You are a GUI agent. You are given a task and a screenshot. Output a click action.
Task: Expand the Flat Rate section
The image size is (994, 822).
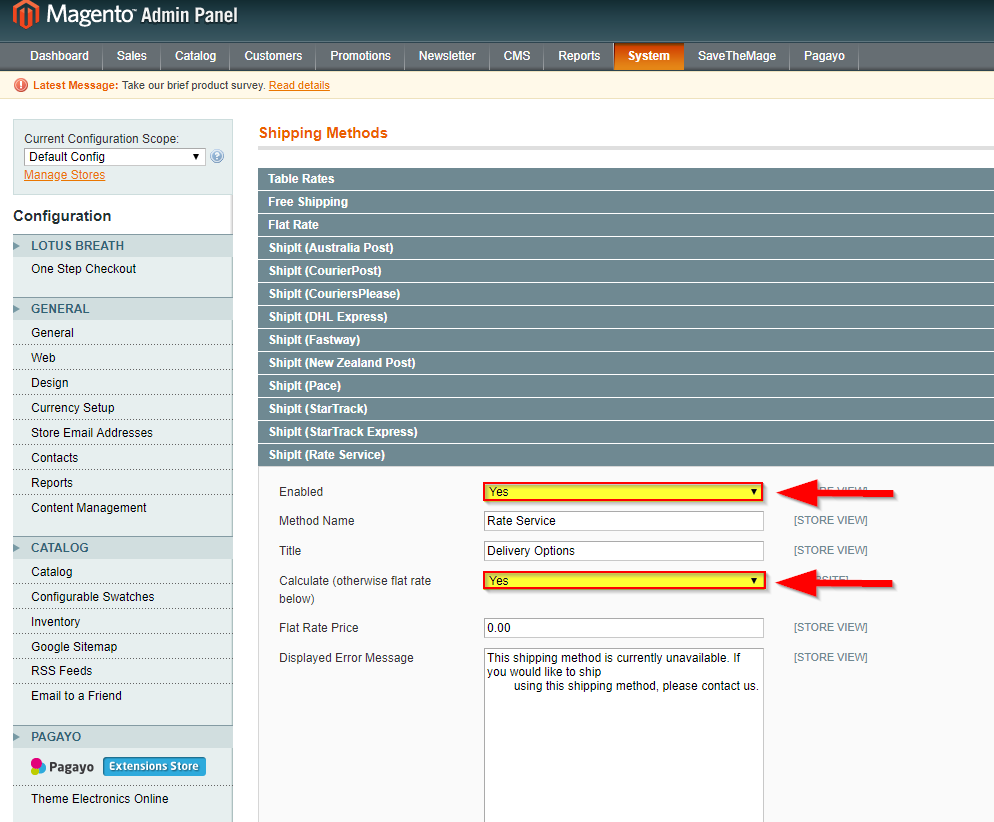(626, 224)
